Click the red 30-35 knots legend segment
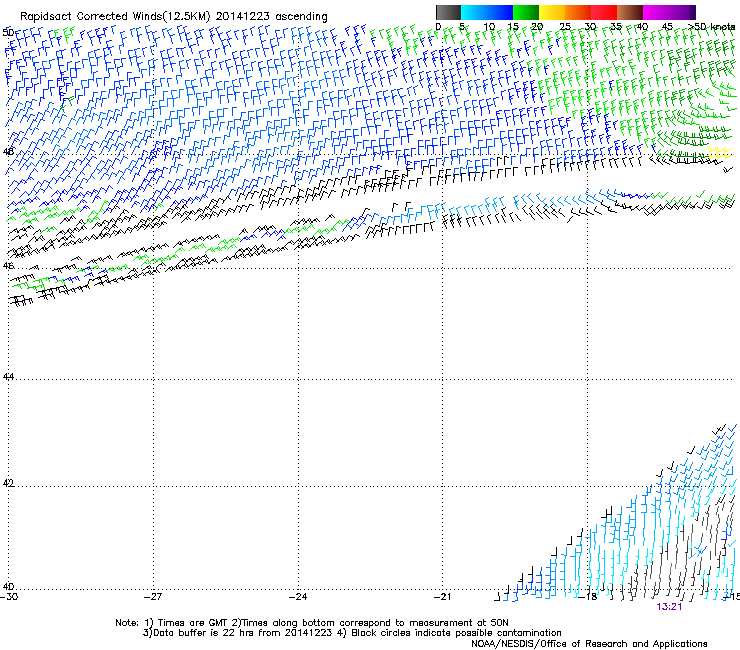 pyautogui.click(x=604, y=12)
